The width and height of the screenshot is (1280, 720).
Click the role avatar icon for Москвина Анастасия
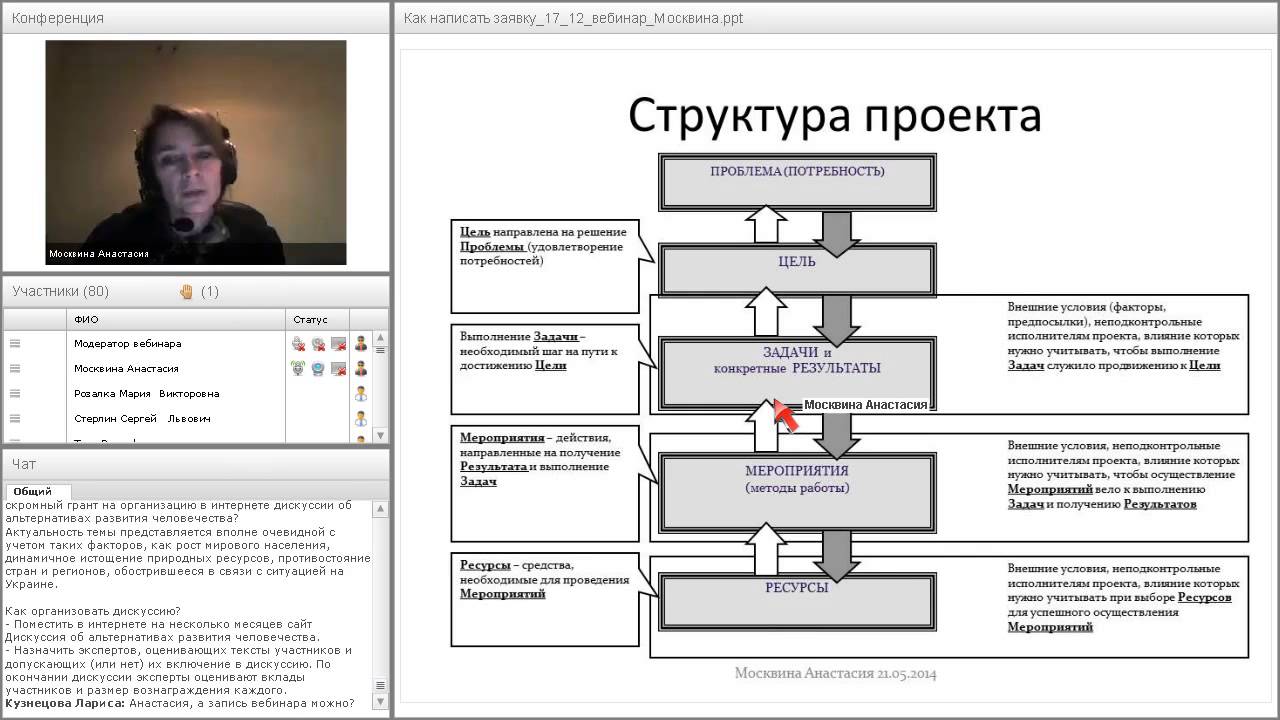click(361, 369)
